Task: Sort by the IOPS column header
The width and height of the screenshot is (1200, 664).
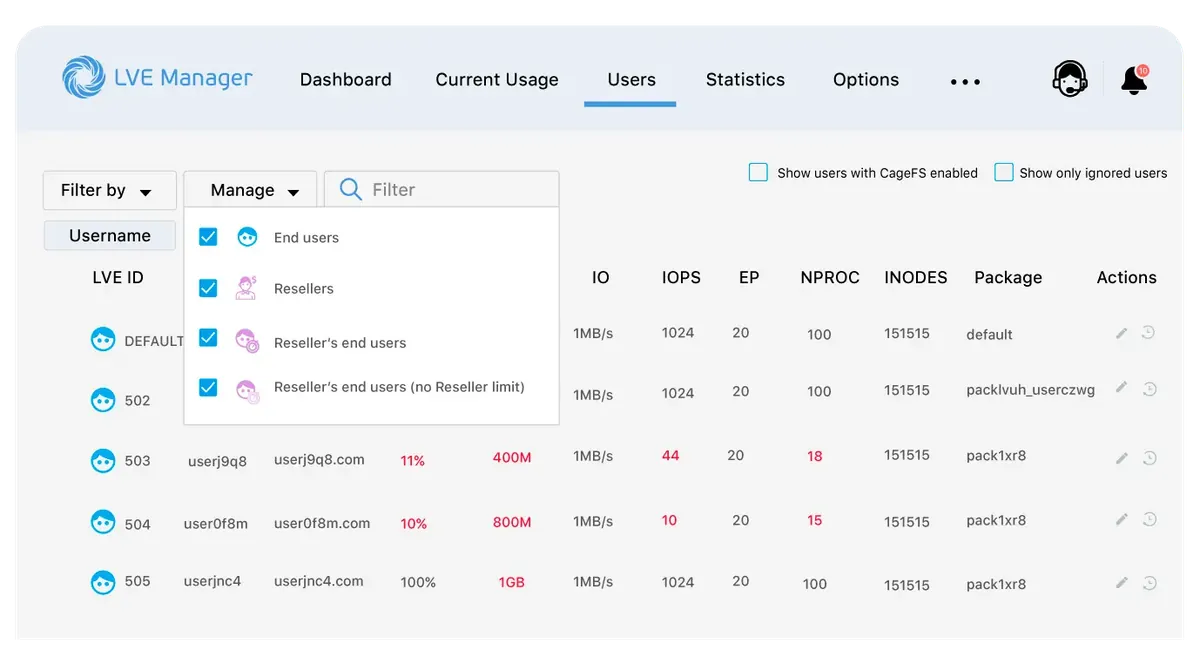Action: tap(681, 277)
